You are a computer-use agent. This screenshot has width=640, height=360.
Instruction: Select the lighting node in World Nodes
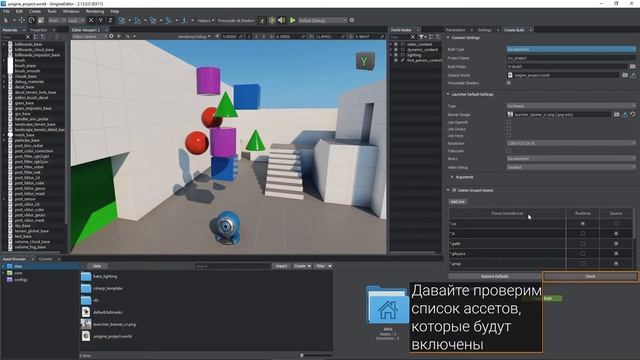tap(413, 55)
